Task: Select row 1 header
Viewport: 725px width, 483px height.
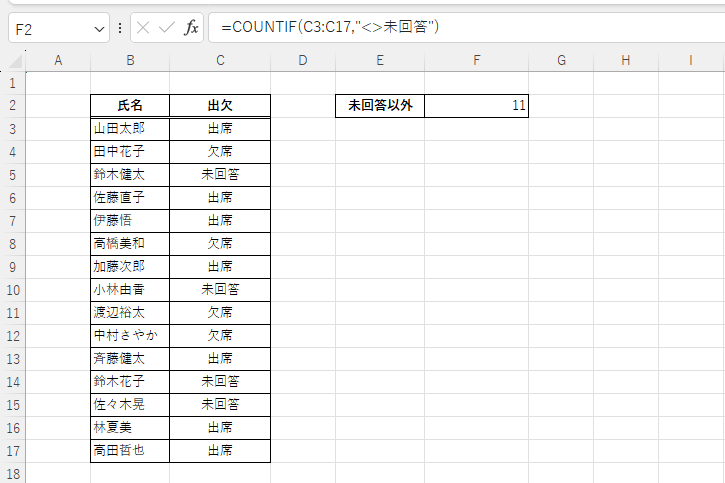Action: (x=12, y=83)
